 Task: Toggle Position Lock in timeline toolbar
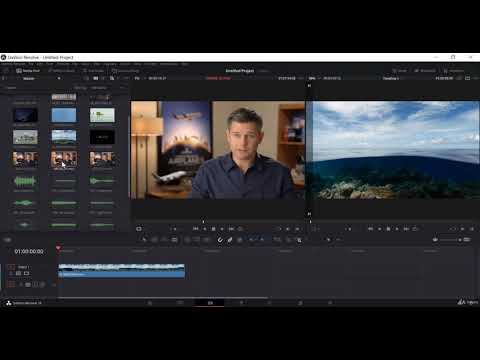pos(240,239)
